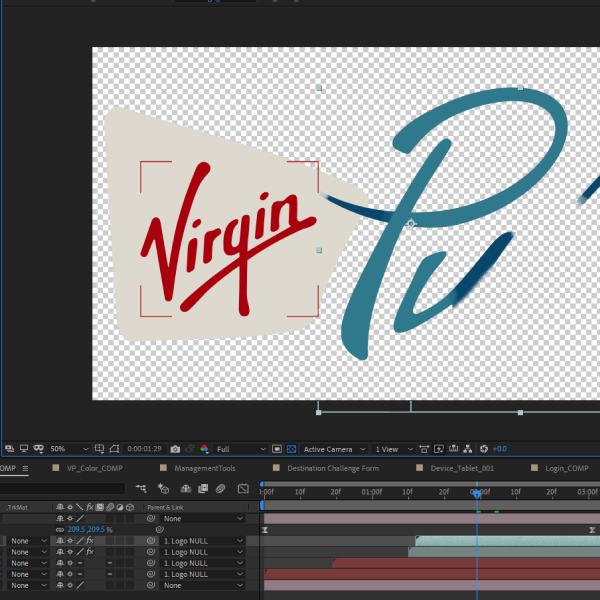Click the Quality column header icon
Image resolution: width=600 pixels, height=600 pixels.
(x=80, y=507)
